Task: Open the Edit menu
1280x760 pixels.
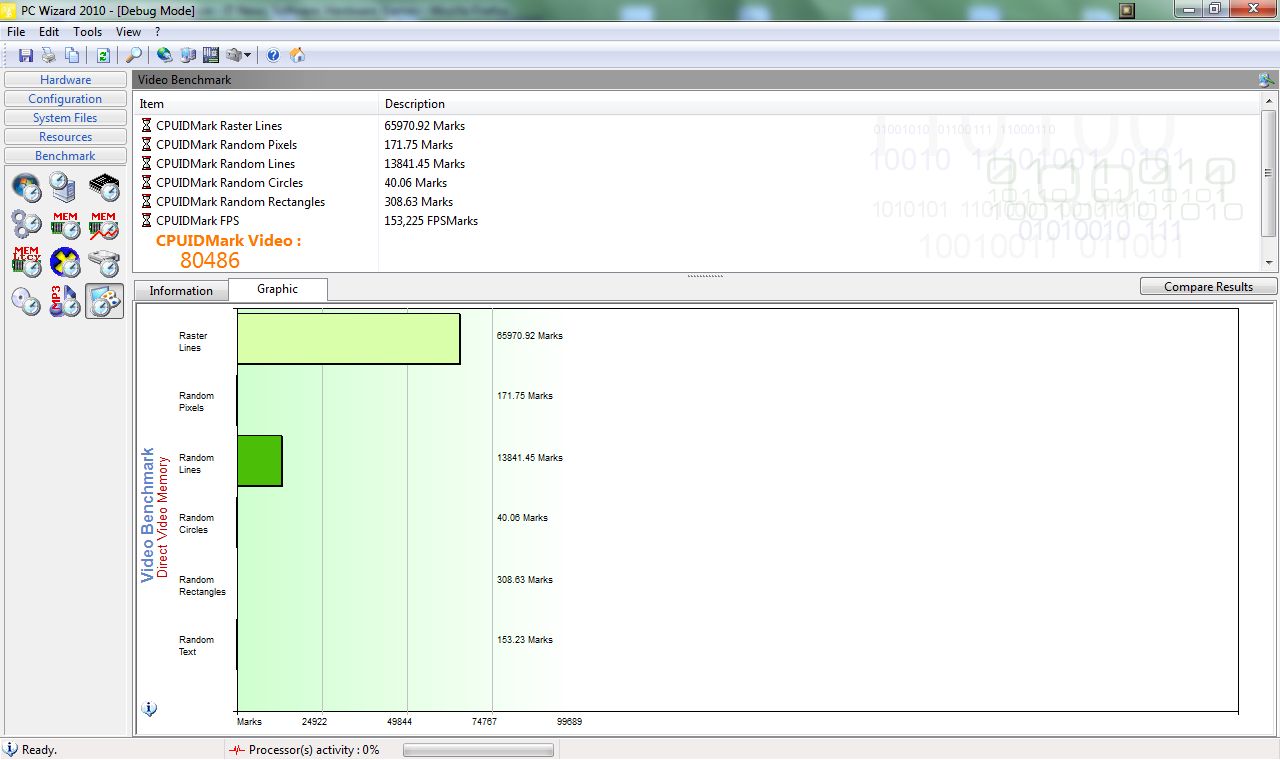Action: (49, 32)
